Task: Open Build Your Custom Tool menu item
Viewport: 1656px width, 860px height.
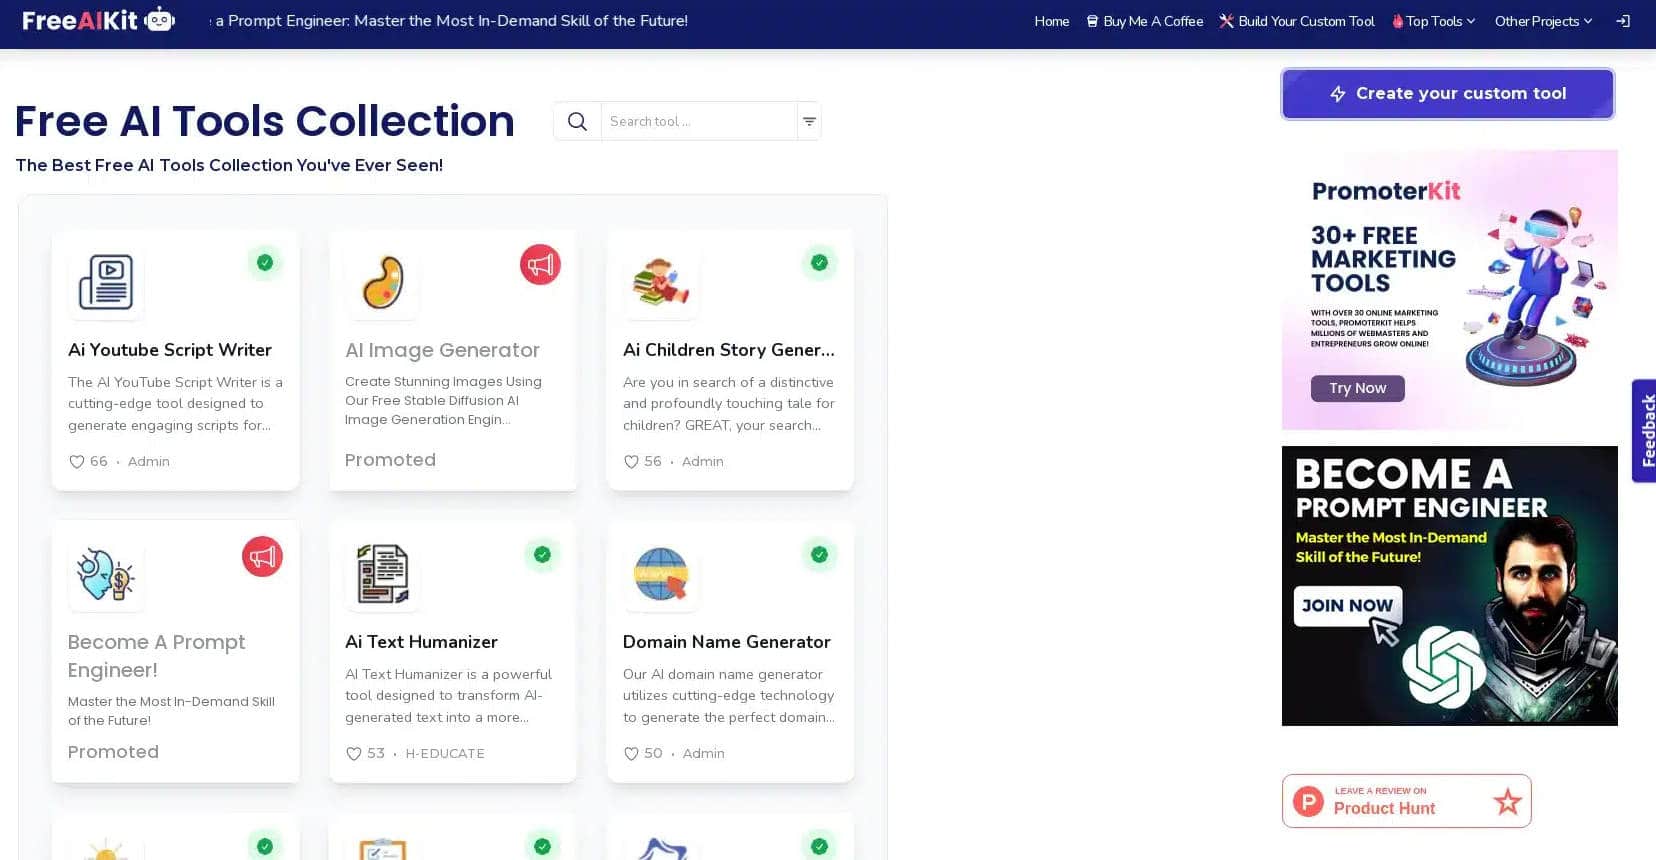Action: [x=1297, y=21]
